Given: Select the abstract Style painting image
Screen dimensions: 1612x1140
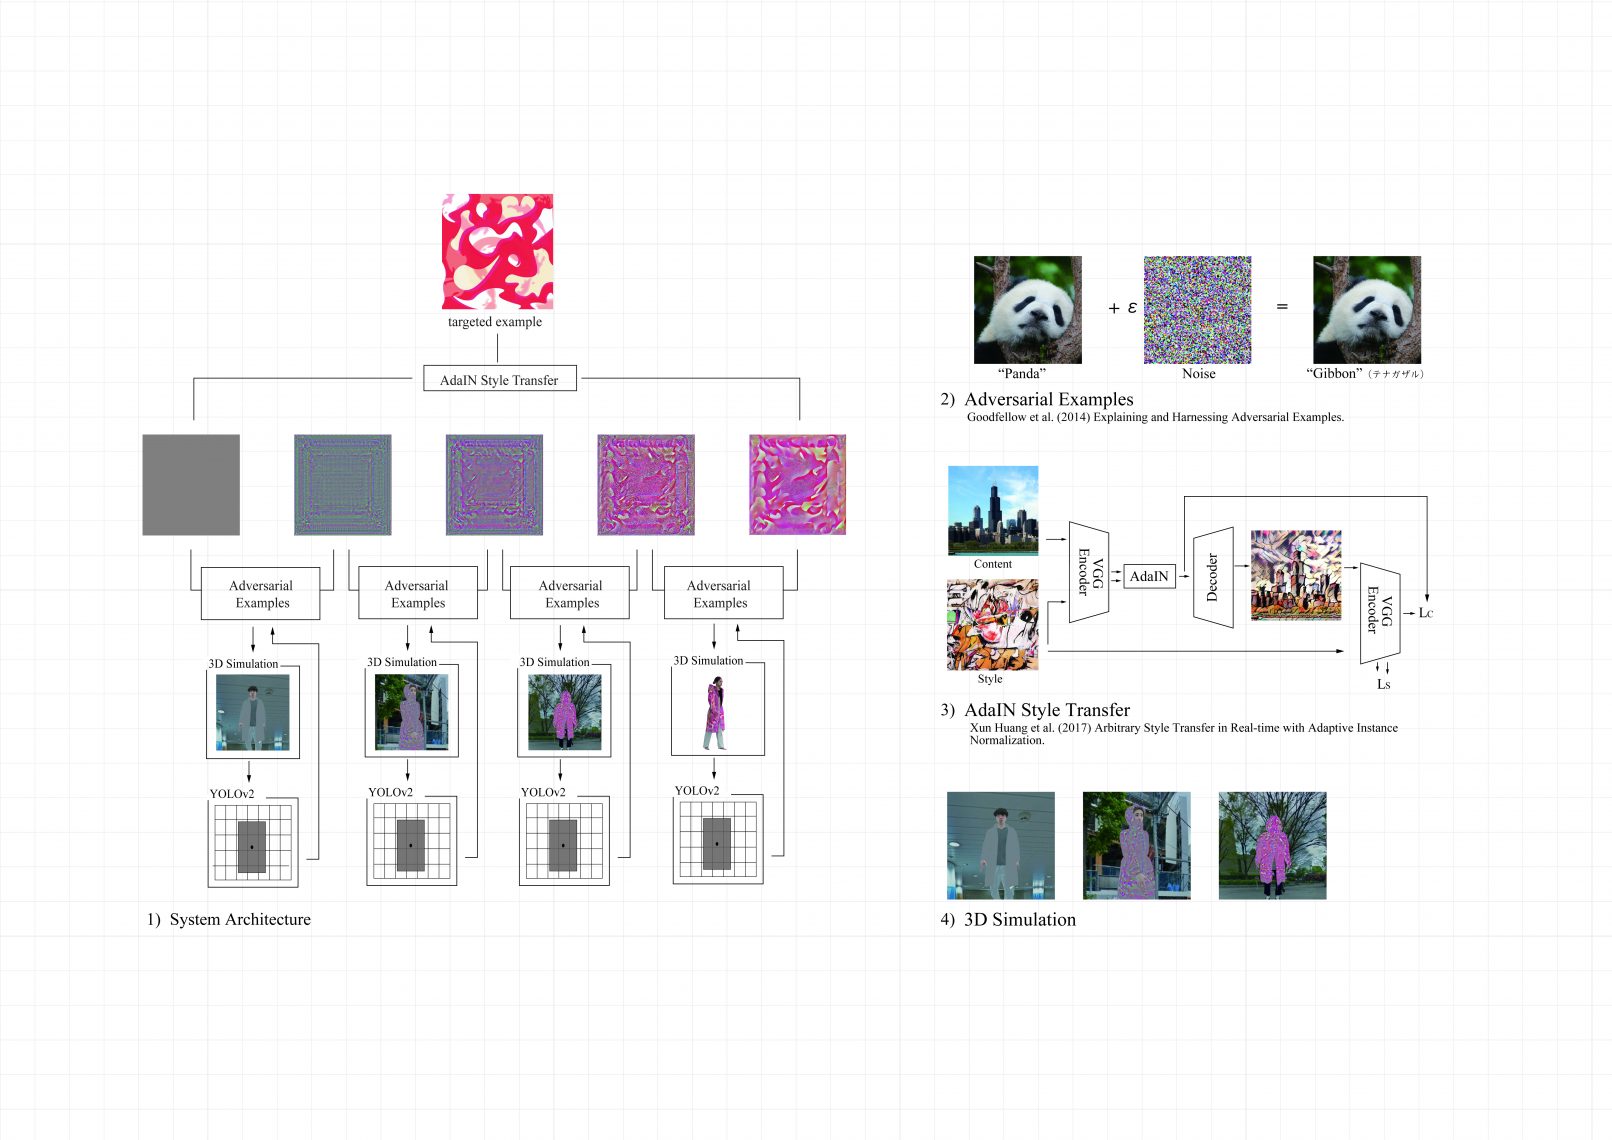Looking at the screenshot, I should tap(992, 625).
